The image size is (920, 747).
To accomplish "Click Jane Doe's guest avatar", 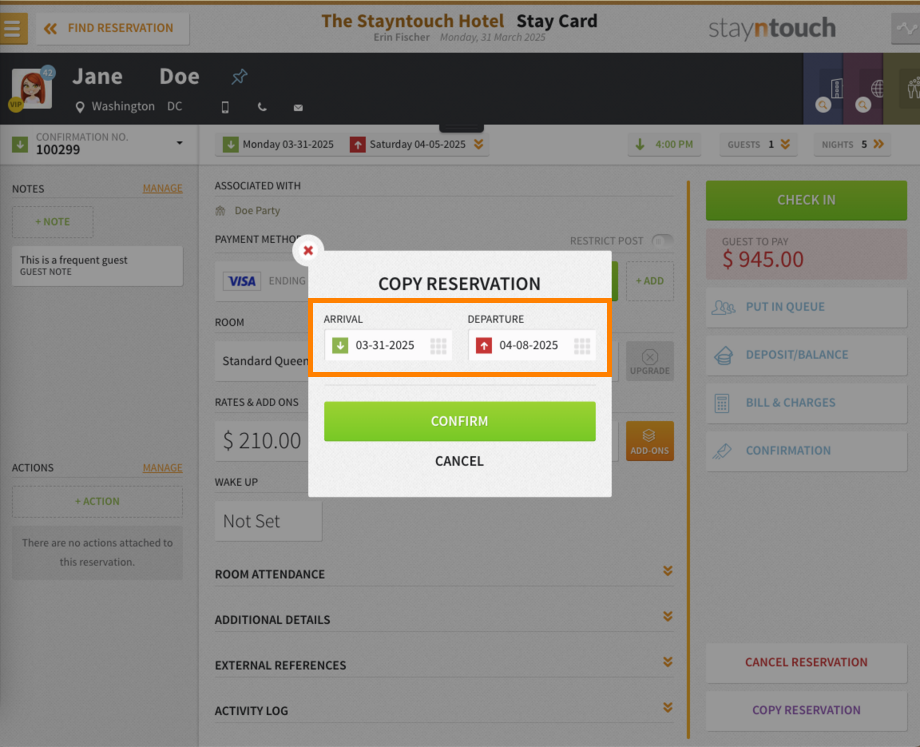I will 32,88.
